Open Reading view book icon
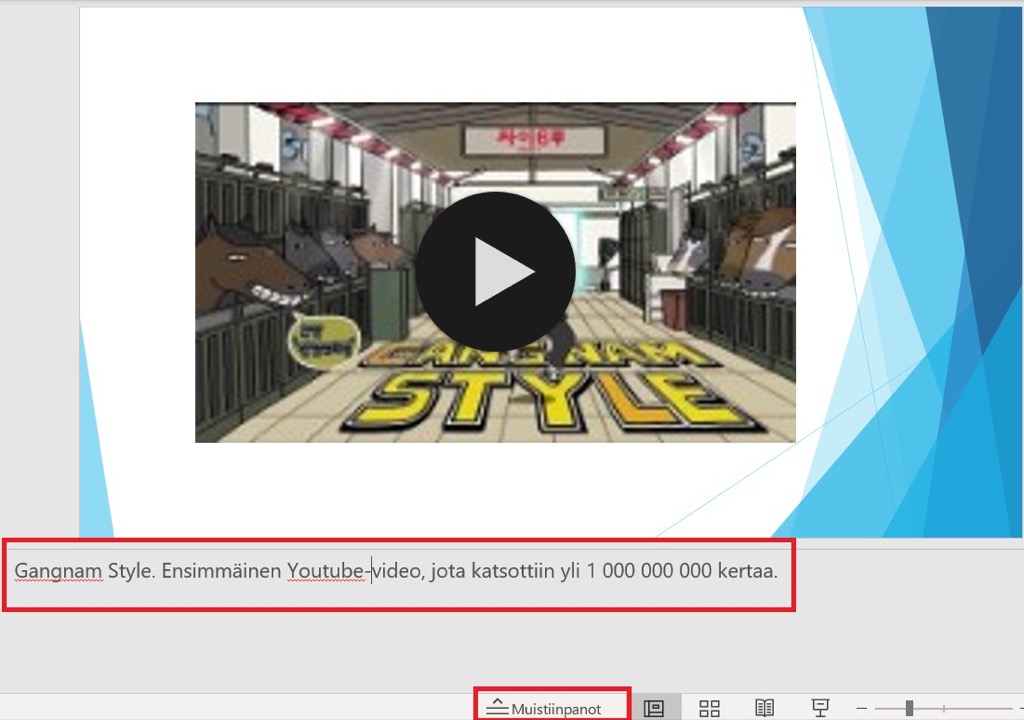The image size is (1024, 720). point(765,708)
